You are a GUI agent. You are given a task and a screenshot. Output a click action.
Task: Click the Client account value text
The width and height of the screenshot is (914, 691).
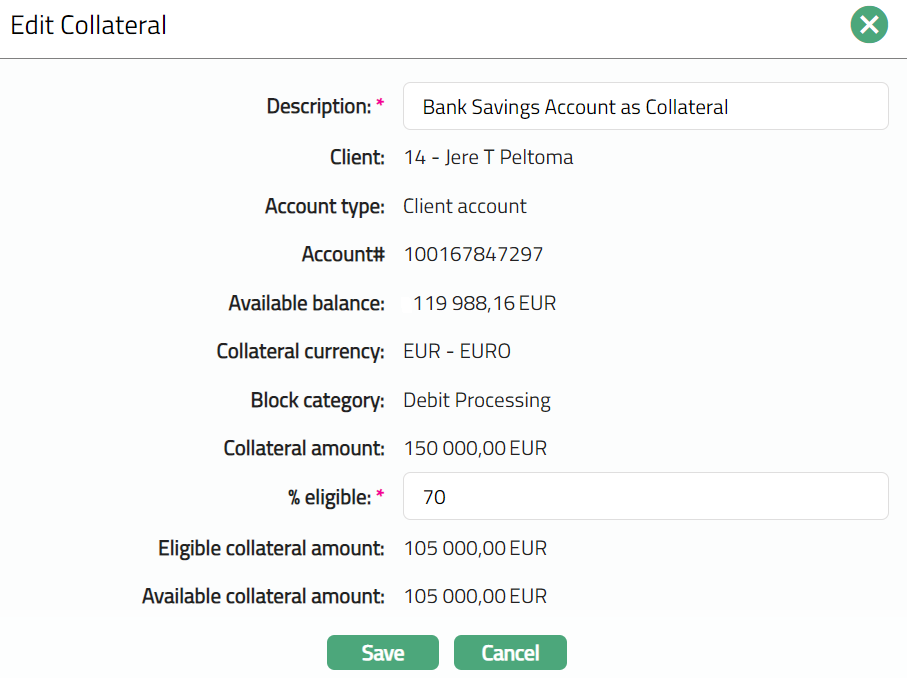(x=464, y=207)
